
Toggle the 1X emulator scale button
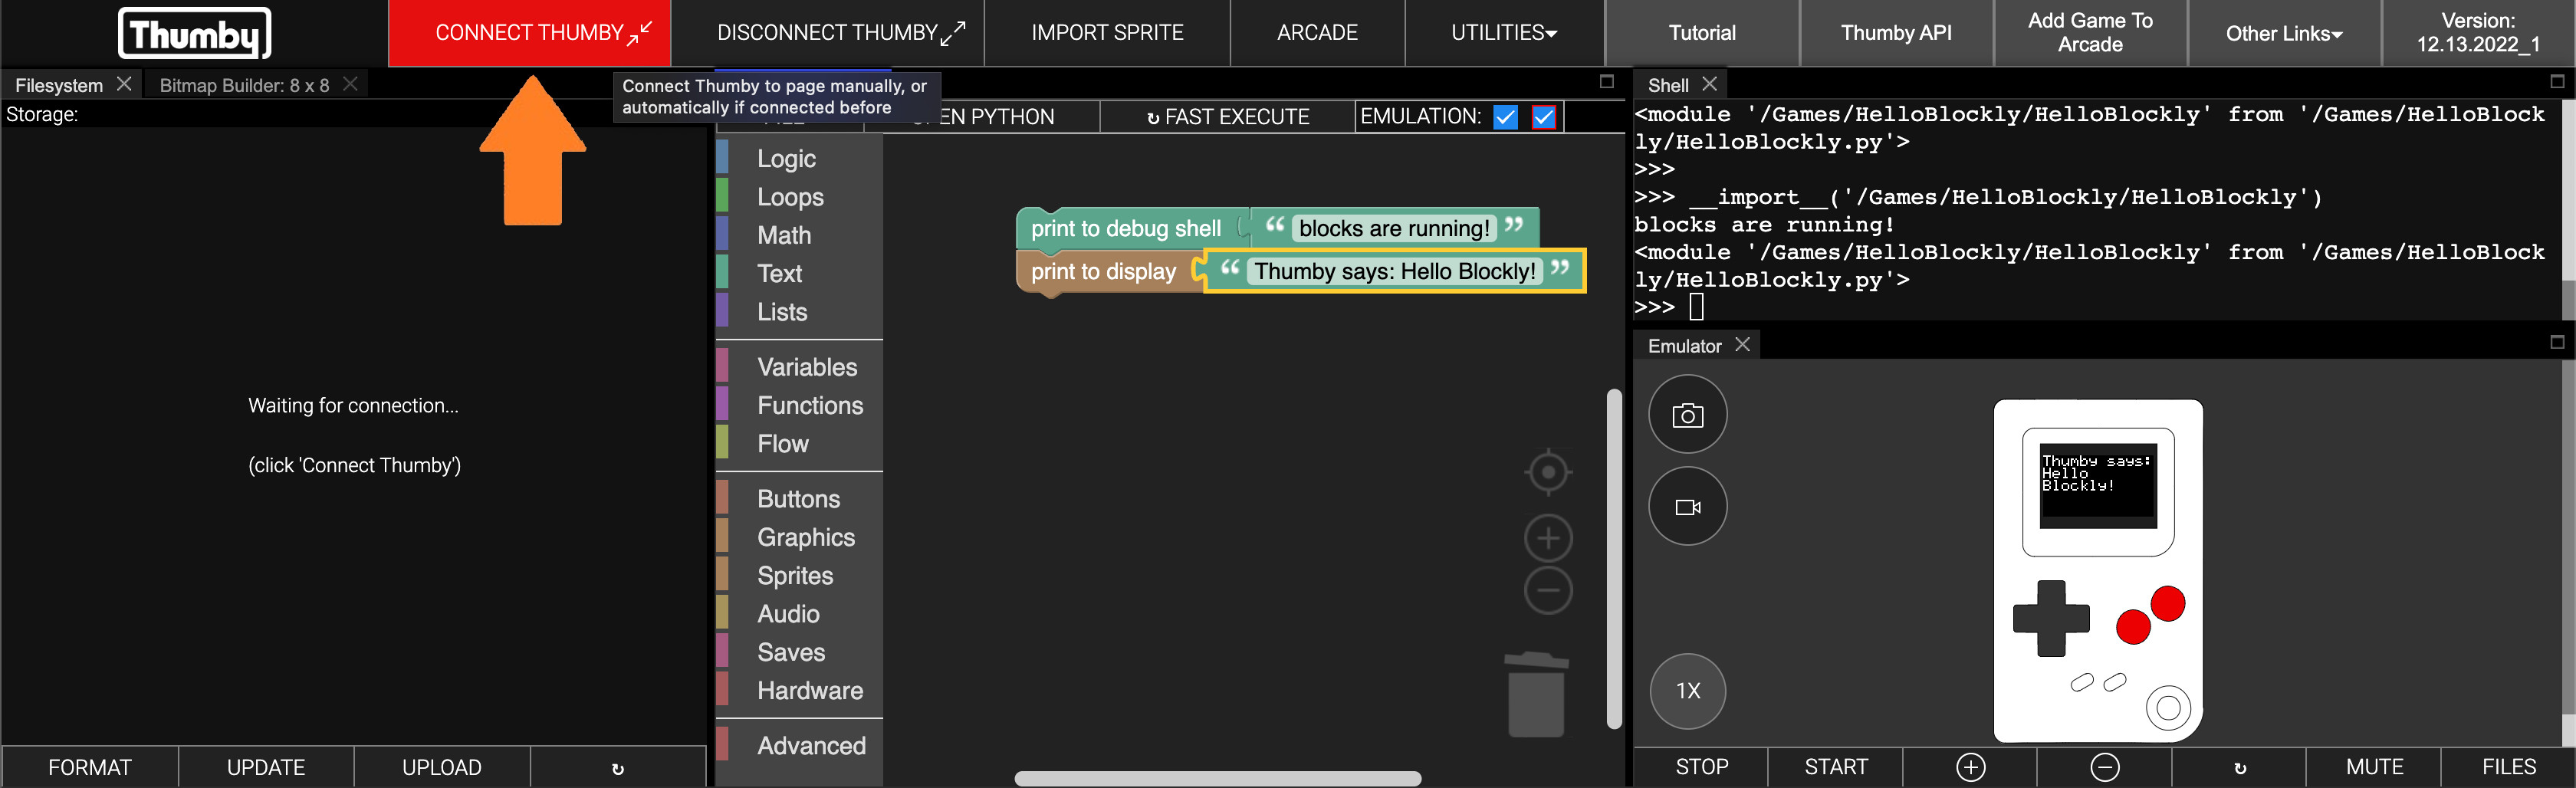[x=1687, y=691]
